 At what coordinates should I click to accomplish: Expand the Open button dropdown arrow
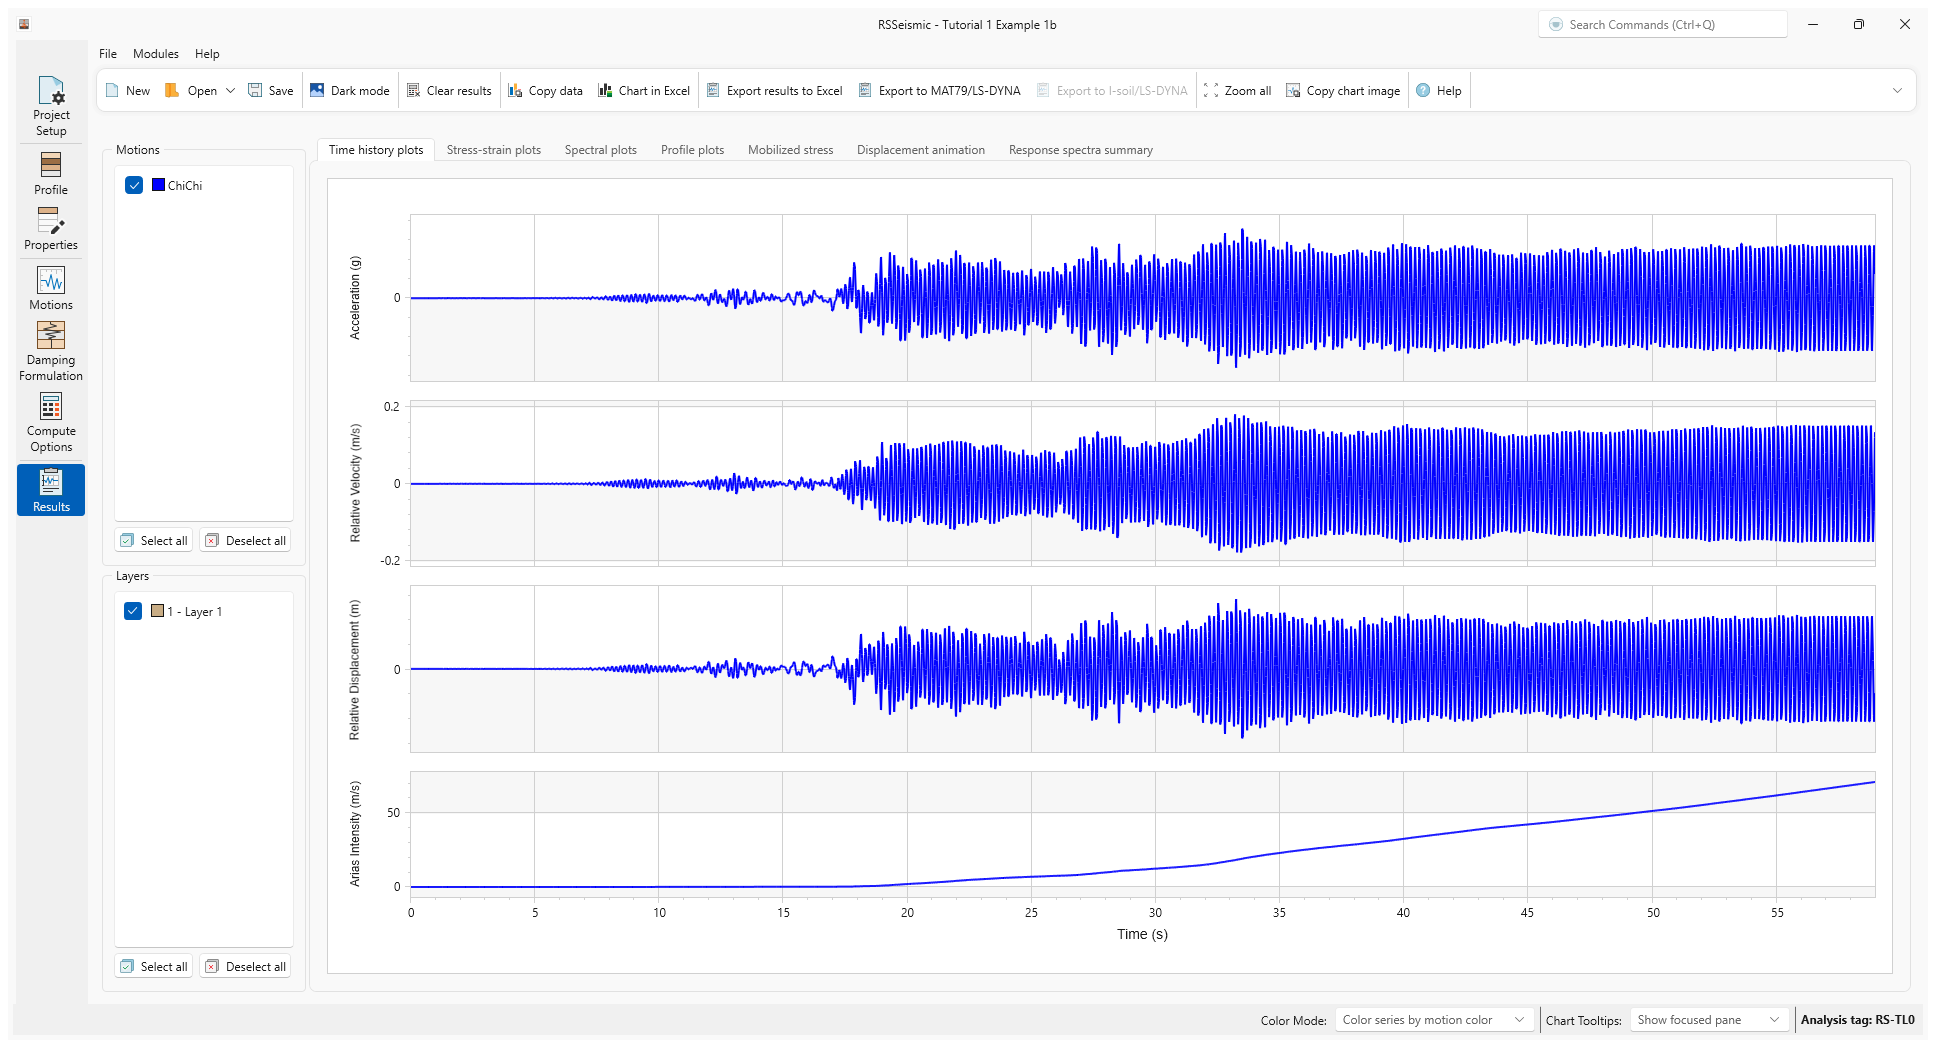230,91
